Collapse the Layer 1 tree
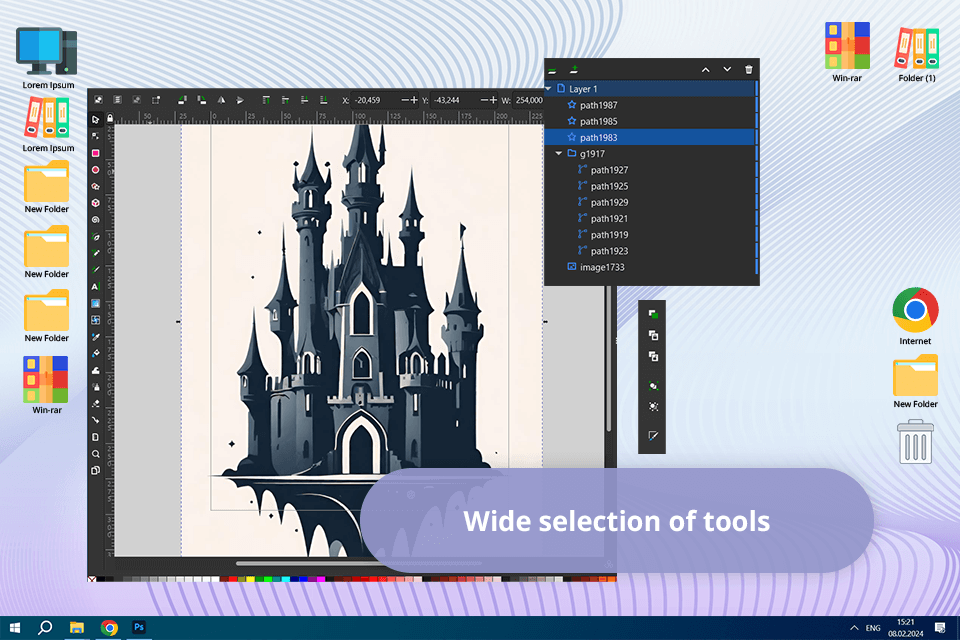The image size is (960, 640). point(549,89)
